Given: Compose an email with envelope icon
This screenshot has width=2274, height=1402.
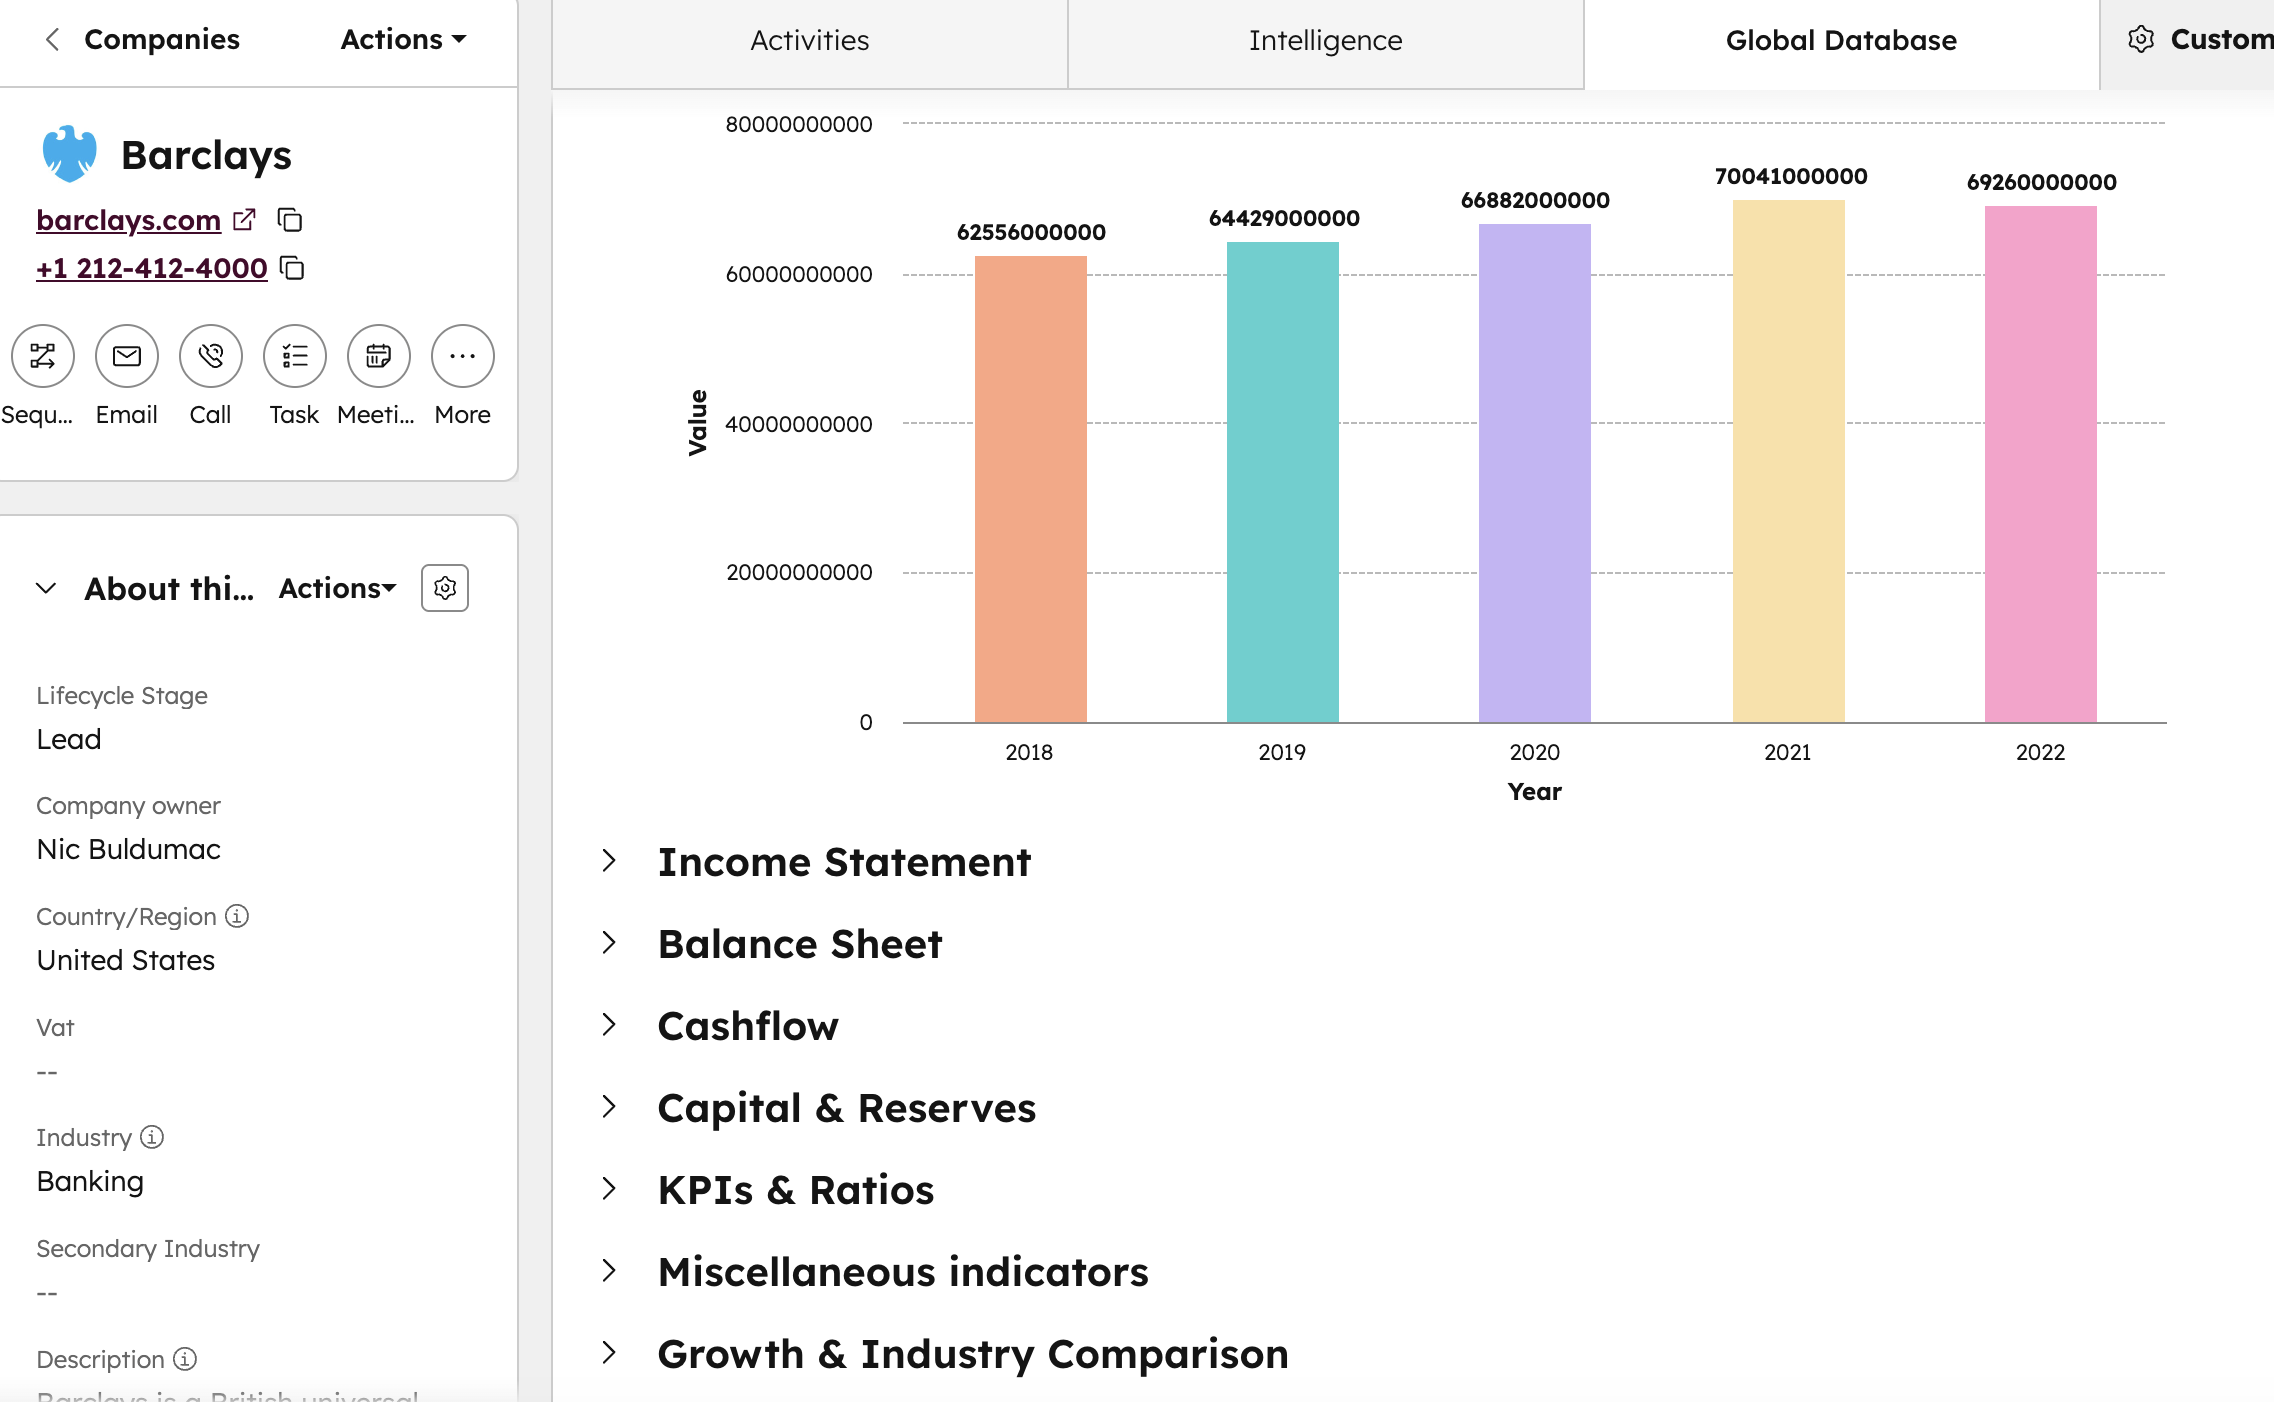Looking at the screenshot, I should tap(127, 356).
